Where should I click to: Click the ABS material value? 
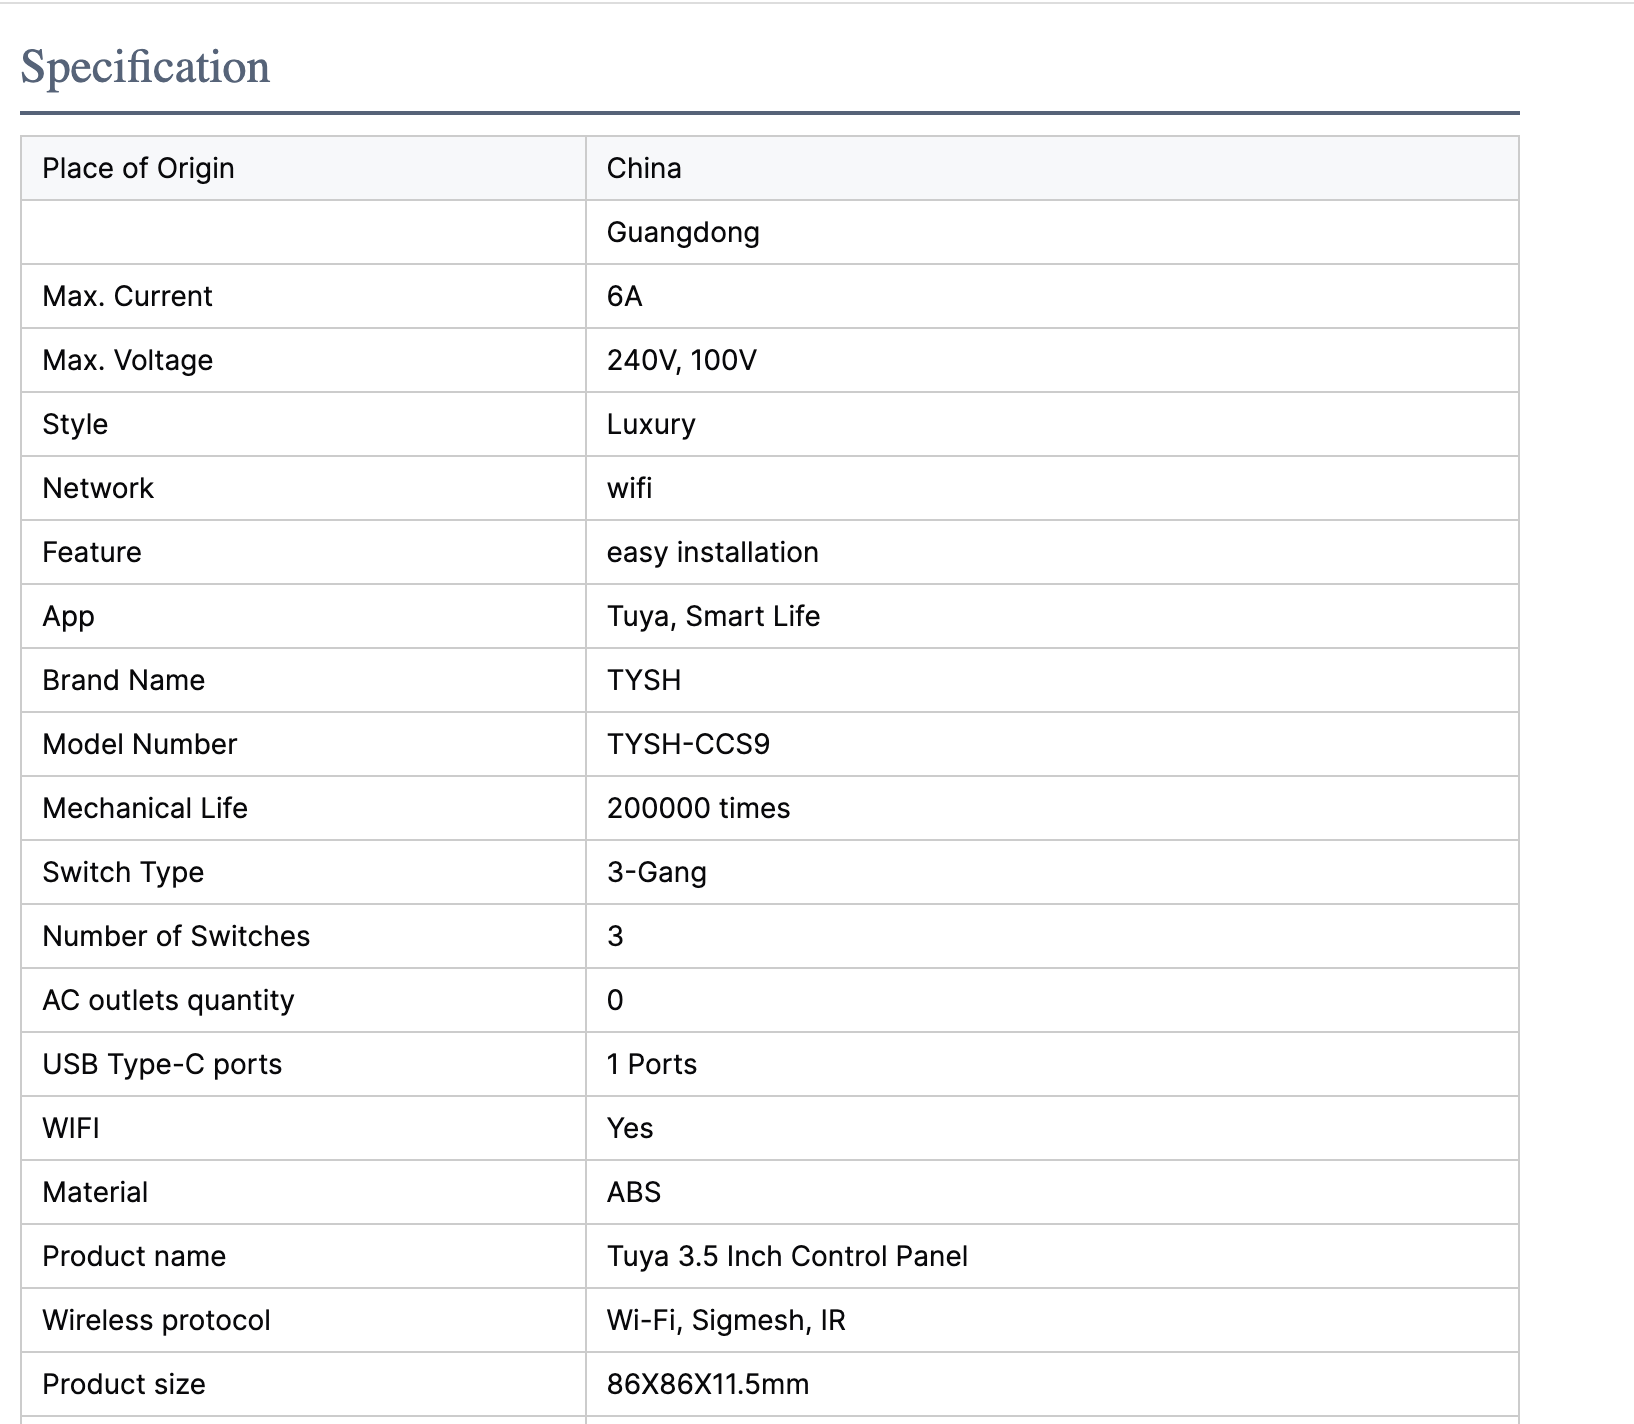pos(633,1192)
